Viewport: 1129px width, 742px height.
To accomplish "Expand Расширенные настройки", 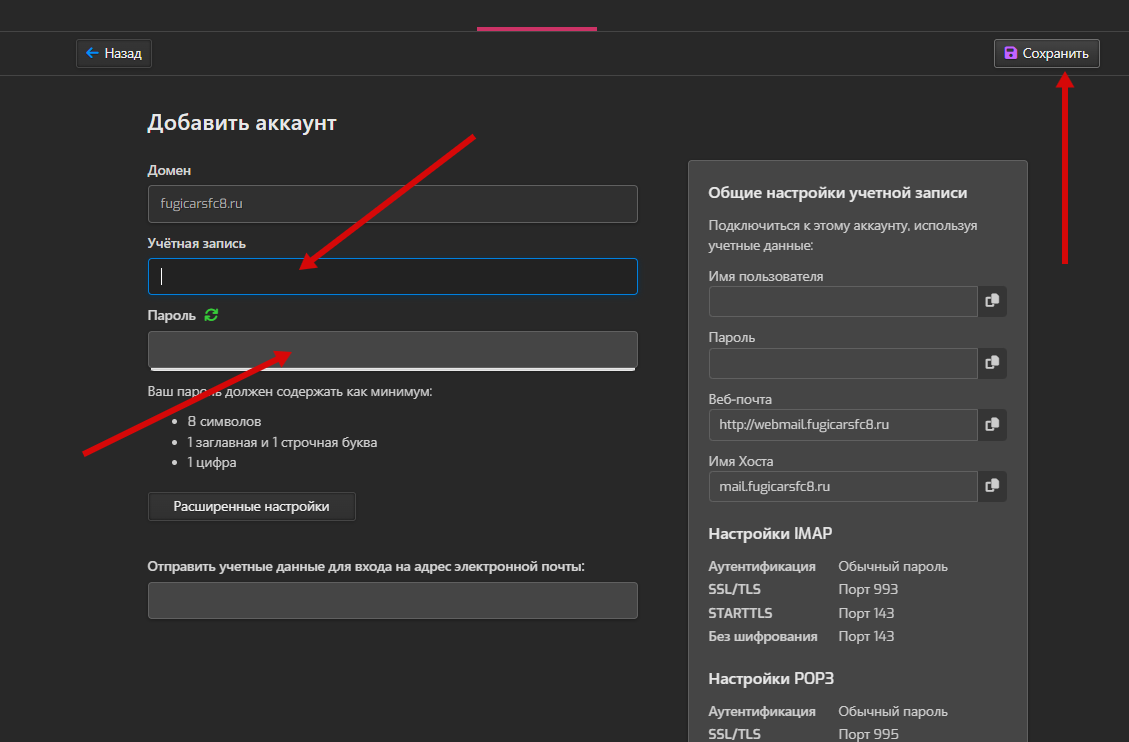I will [x=251, y=506].
